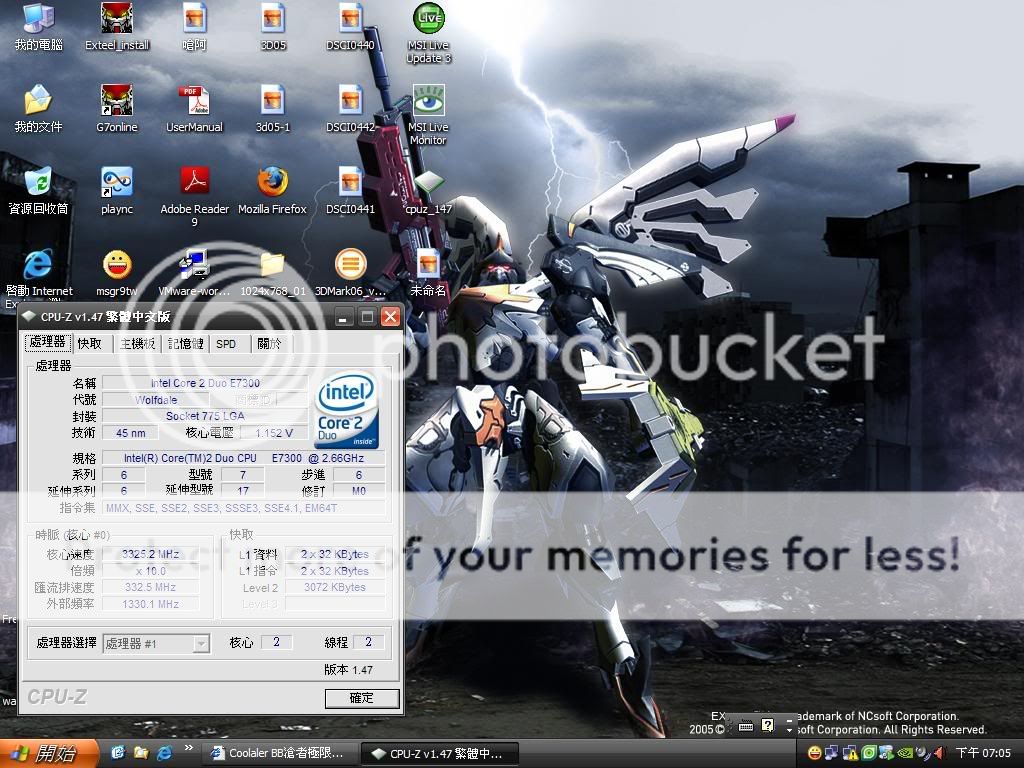Click the 代號 value Wolfdale
This screenshot has height=768, width=1024.
[156, 400]
